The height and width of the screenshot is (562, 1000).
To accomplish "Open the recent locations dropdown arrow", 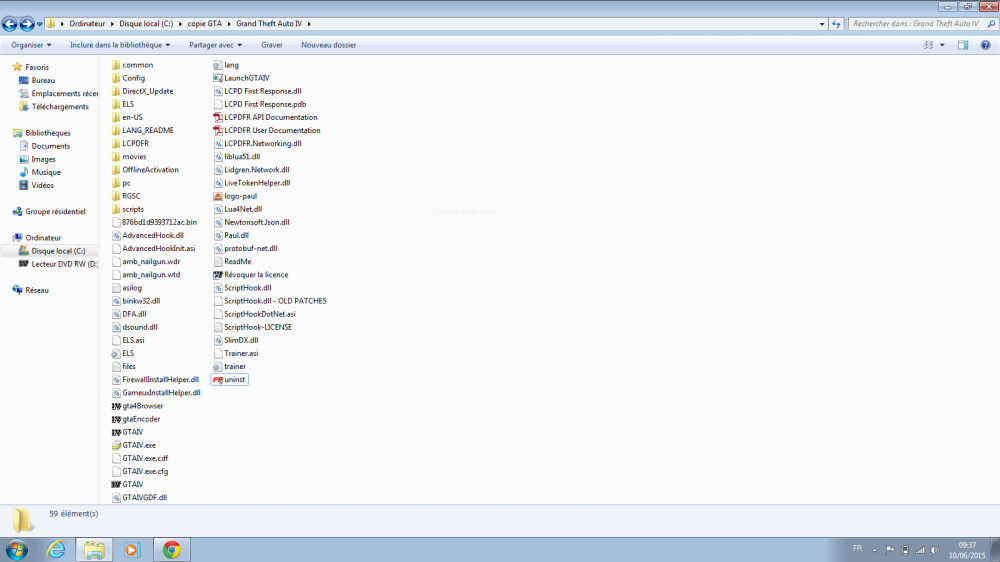I will pos(40,24).
